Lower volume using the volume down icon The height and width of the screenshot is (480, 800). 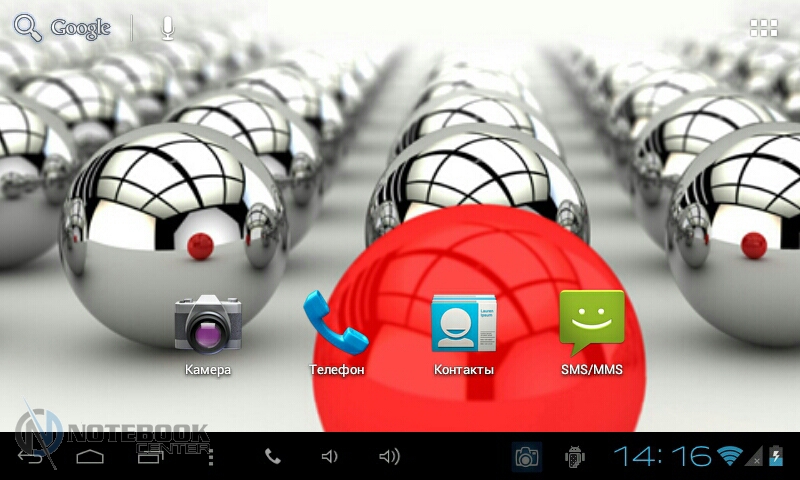(329, 457)
